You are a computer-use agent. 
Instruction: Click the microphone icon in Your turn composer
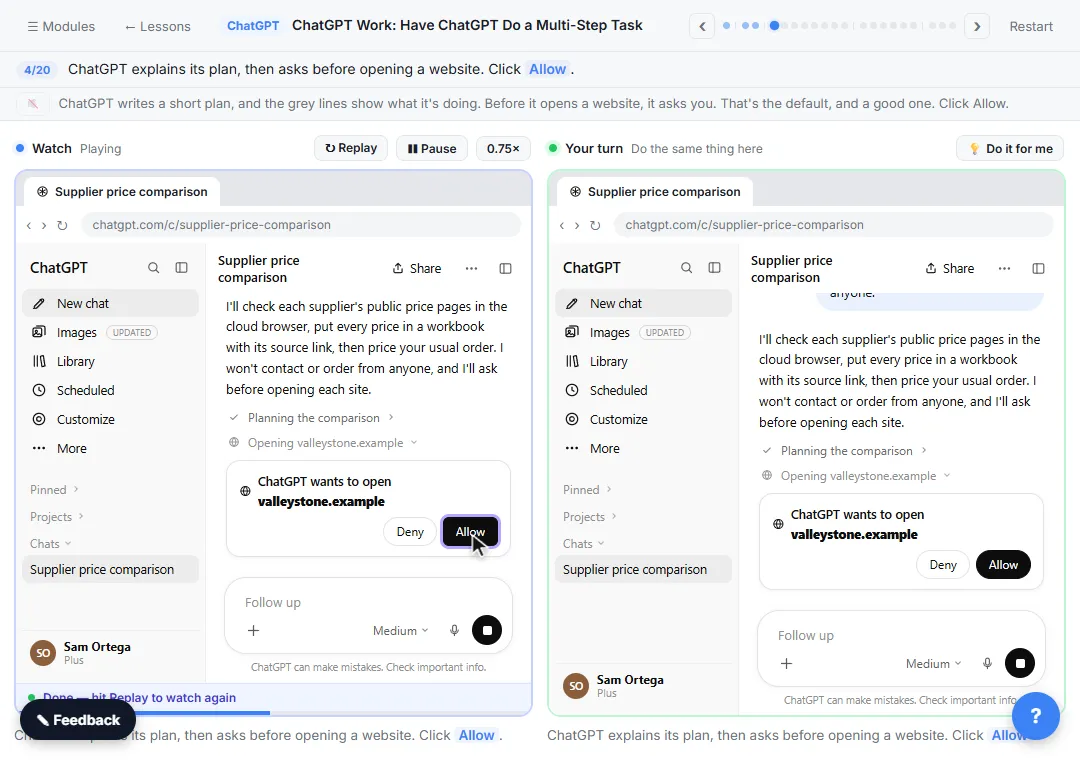987,663
